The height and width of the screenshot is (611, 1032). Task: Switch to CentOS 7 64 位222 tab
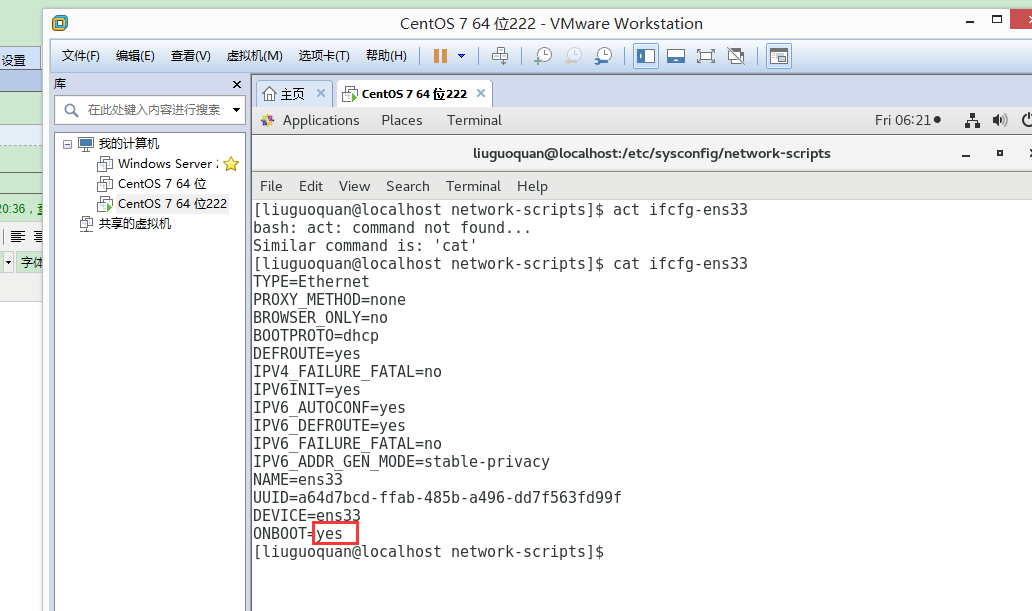tap(414, 94)
